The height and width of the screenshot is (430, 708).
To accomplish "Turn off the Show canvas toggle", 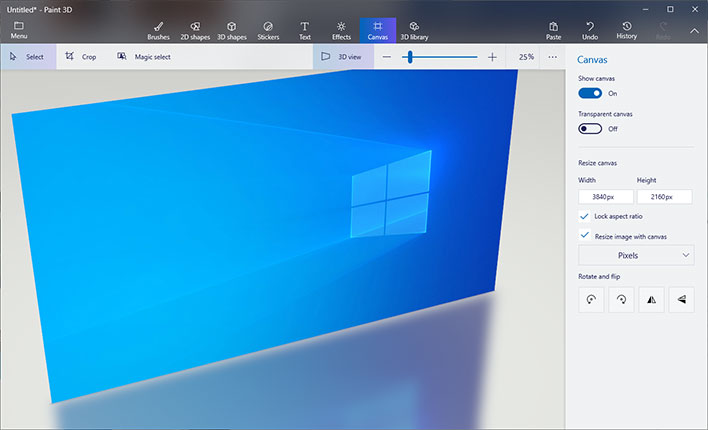I will pyautogui.click(x=590, y=93).
